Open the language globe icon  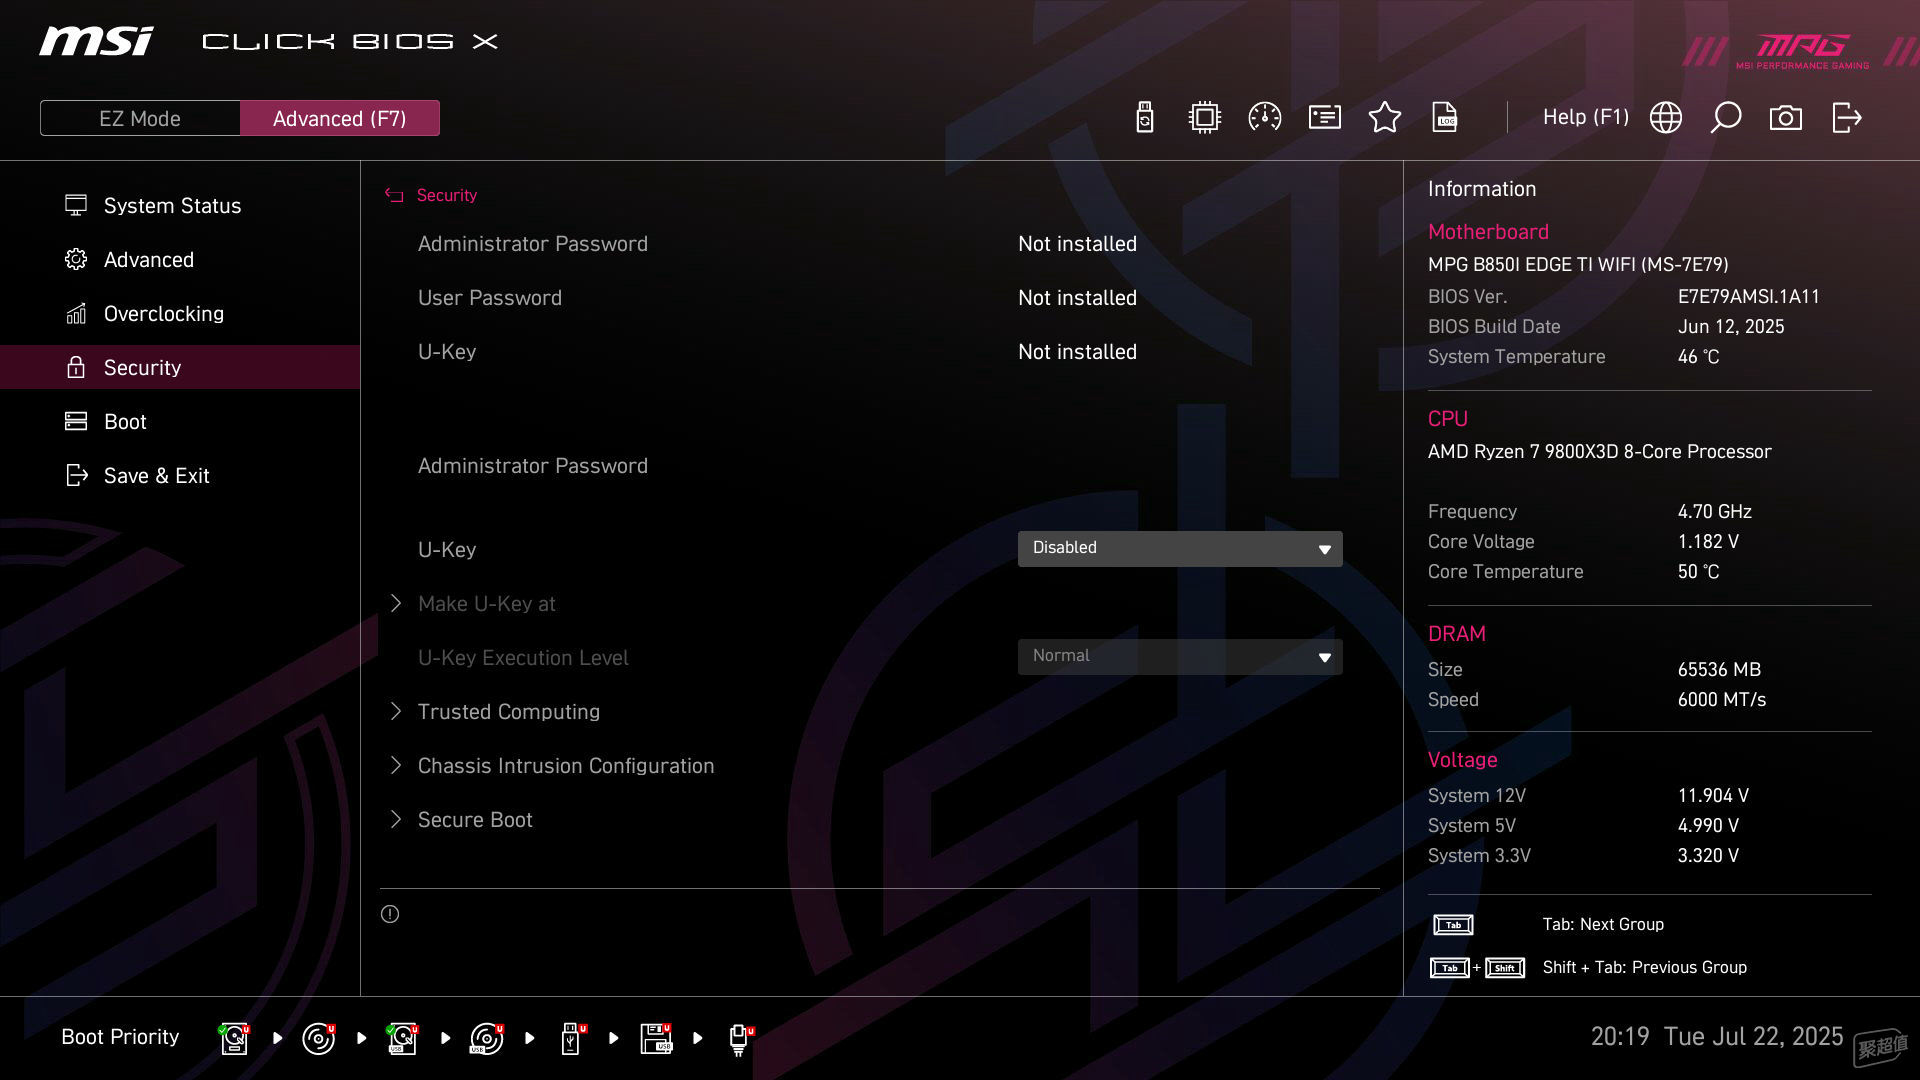(x=1666, y=118)
